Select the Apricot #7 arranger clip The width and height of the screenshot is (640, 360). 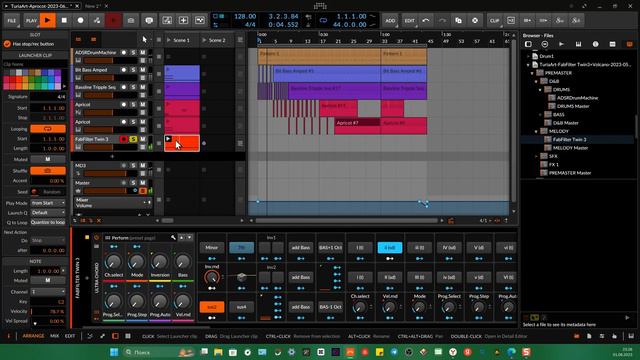point(358,126)
